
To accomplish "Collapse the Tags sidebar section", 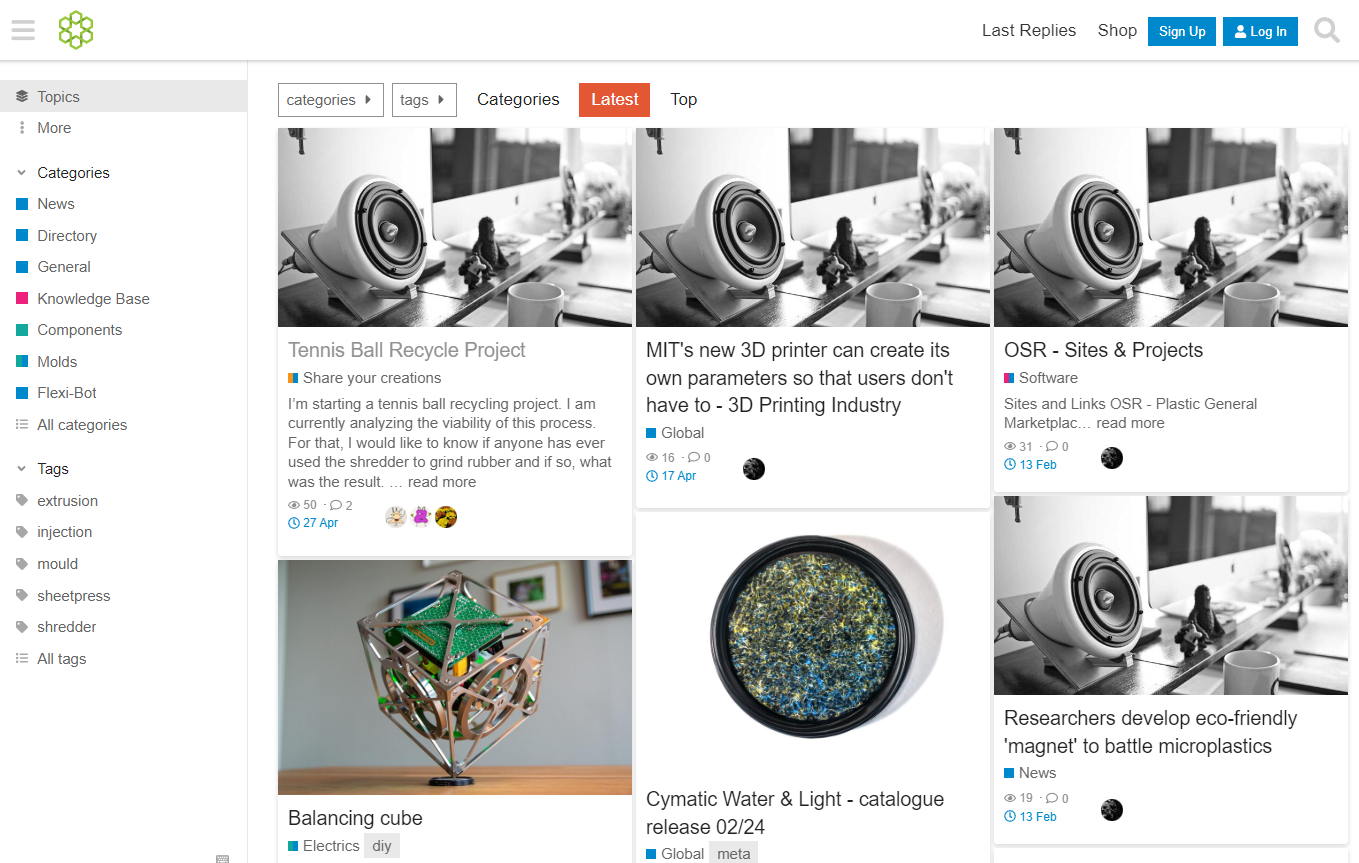I will (x=22, y=469).
